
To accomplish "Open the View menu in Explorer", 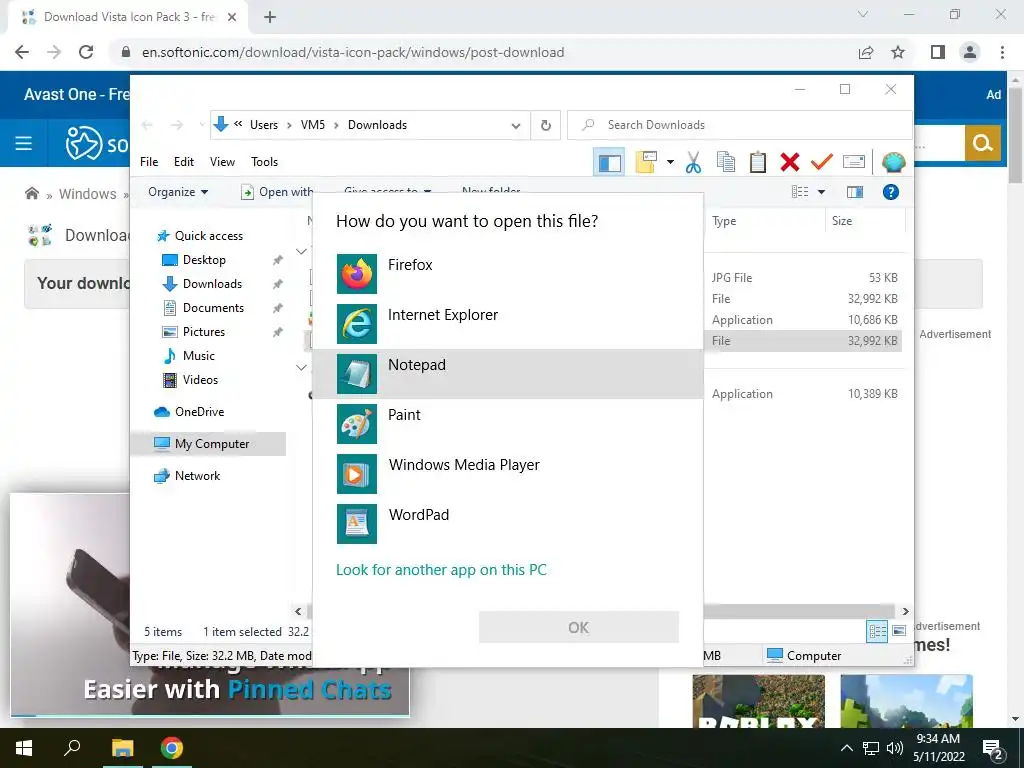I will point(222,161).
